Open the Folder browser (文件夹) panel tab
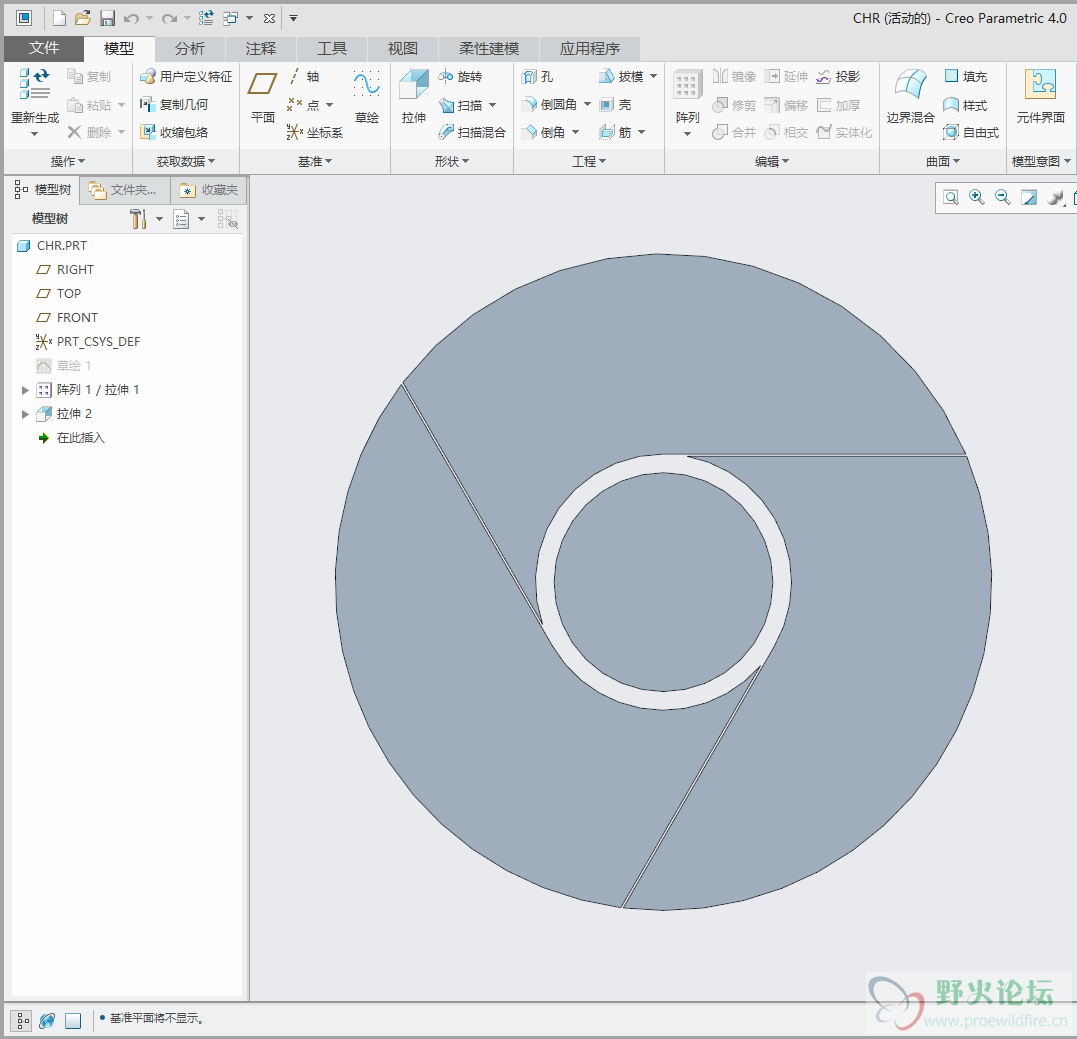The width and height of the screenshot is (1077, 1039). tap(124, 190)
